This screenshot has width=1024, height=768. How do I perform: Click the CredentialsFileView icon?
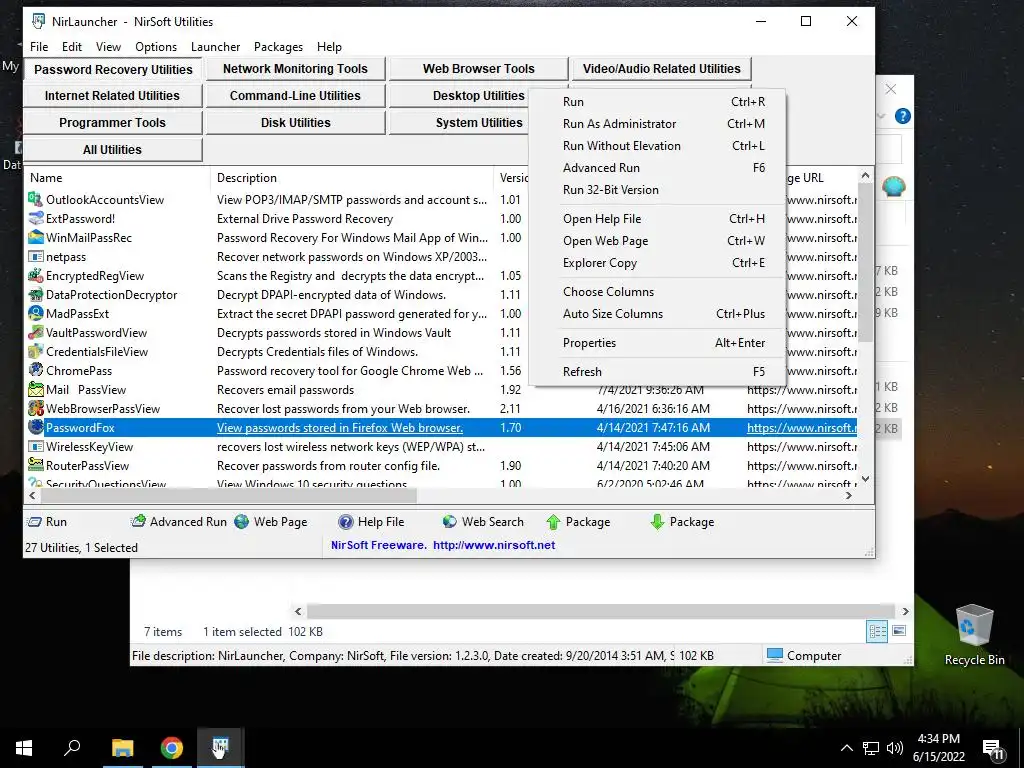35,351
